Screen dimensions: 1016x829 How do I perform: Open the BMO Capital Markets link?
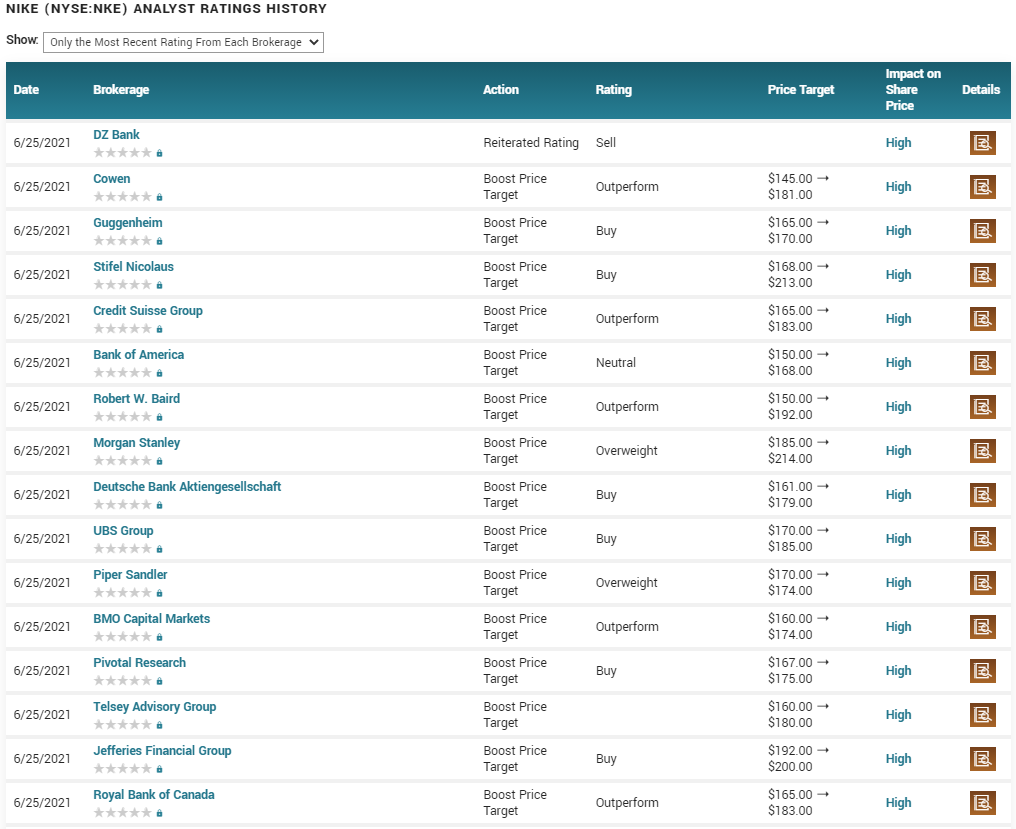152,619
